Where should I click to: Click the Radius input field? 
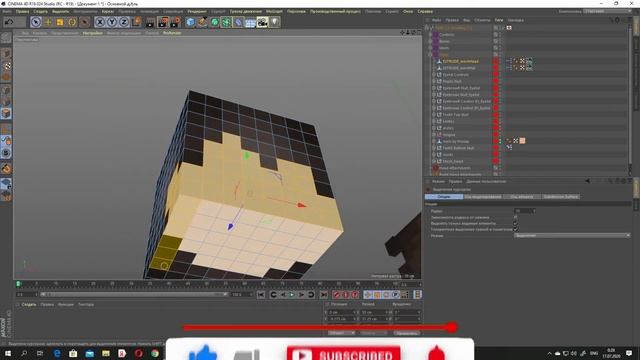pyautogui.click(x=524, y=211)
